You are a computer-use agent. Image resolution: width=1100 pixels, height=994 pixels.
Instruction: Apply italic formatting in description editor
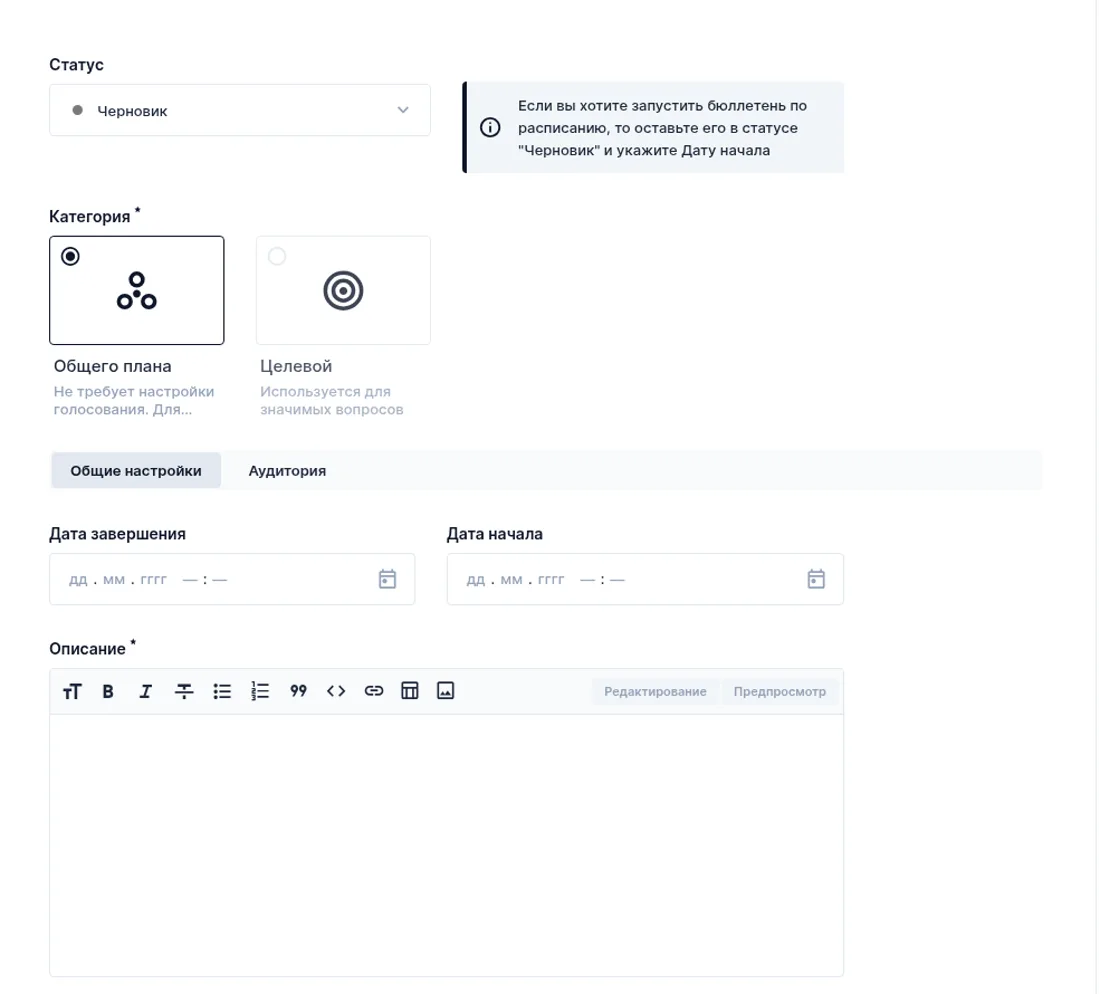point(145,692)
